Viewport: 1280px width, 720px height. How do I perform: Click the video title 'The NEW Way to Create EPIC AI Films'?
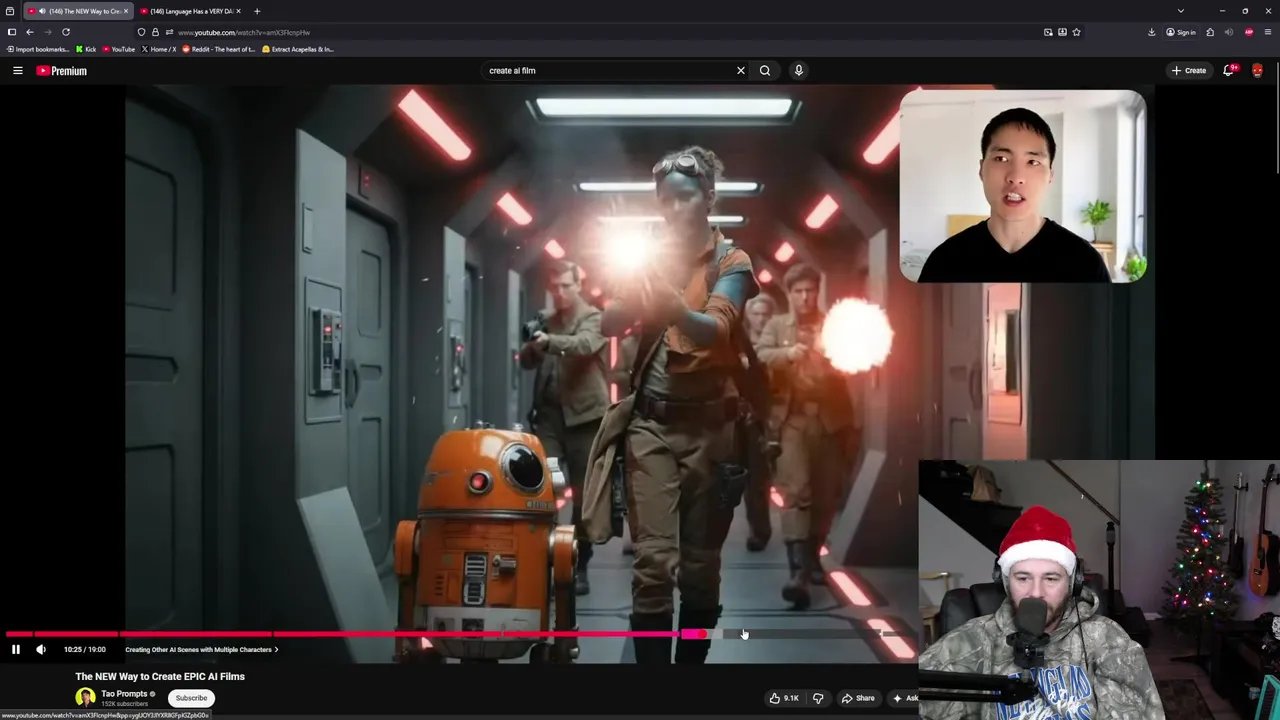(x=160, y=676)
